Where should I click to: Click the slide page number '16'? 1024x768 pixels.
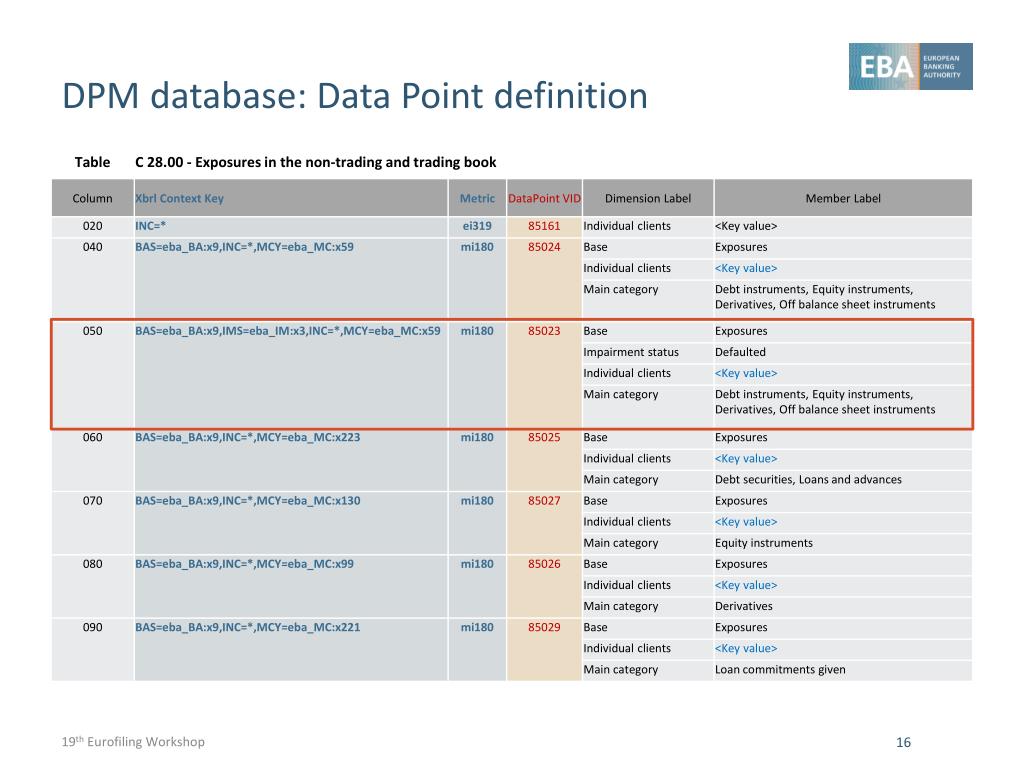click(903, 742)
